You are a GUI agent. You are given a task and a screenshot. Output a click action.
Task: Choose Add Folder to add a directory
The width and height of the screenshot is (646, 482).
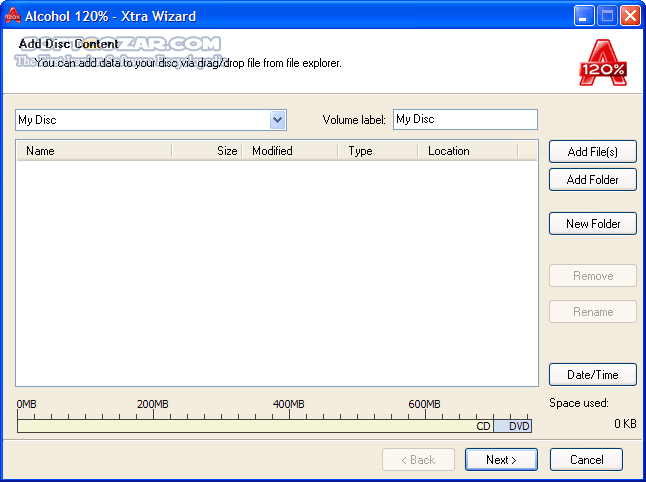[x=592, y=180]
